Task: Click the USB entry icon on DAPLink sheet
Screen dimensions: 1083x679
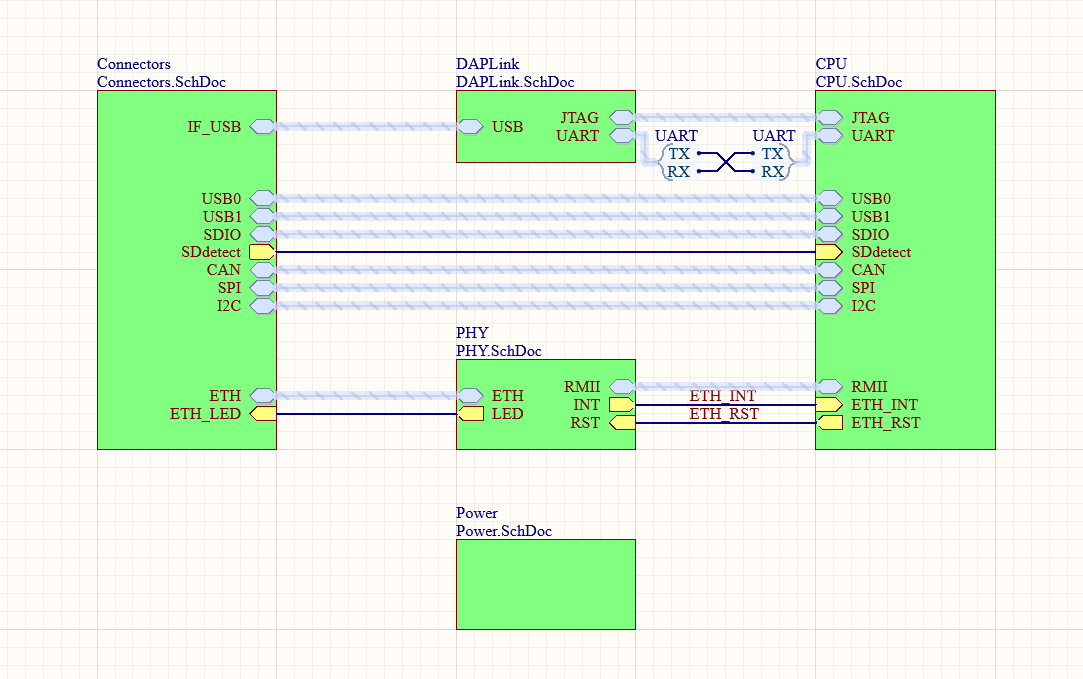Action: [470, 127]
